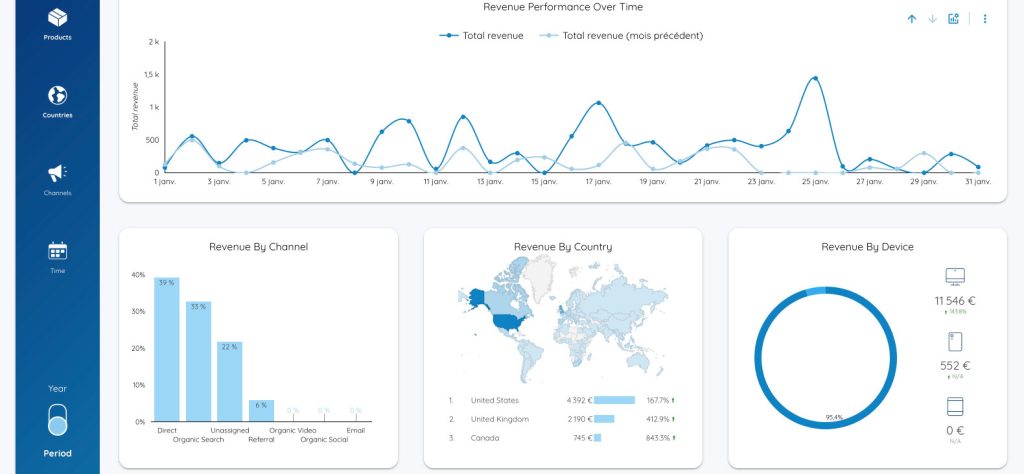Open the chart explore settings icon
Screen dimensions: 1024x474
953,19
